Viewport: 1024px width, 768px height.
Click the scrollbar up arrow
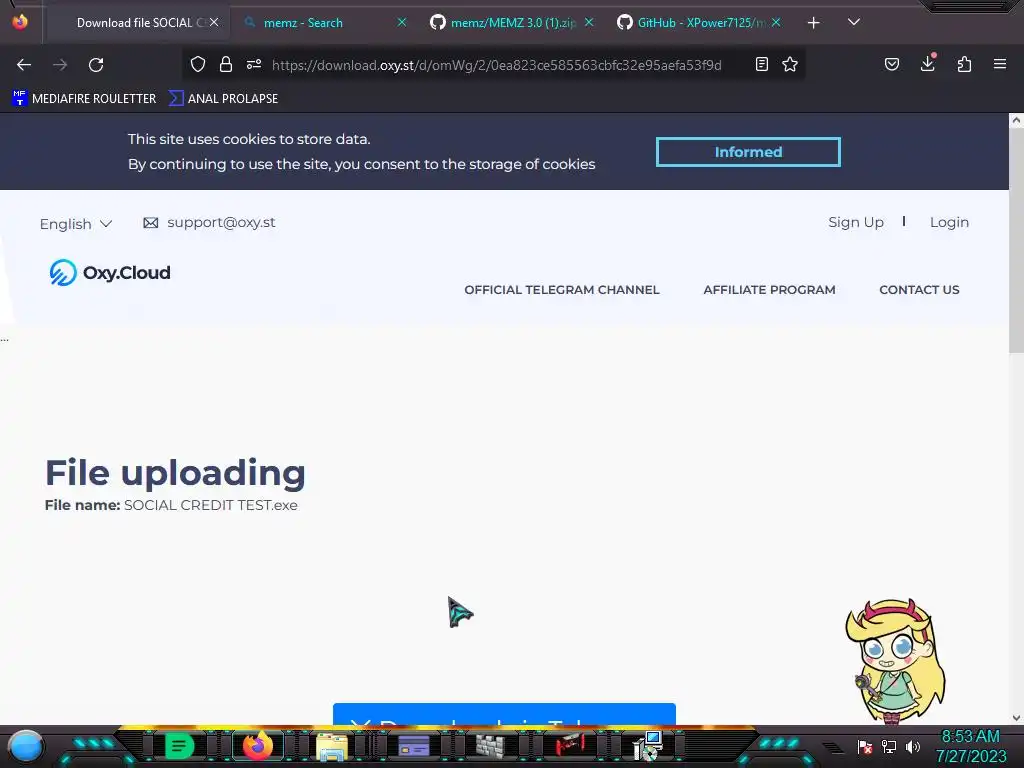tap(1016, 120)
